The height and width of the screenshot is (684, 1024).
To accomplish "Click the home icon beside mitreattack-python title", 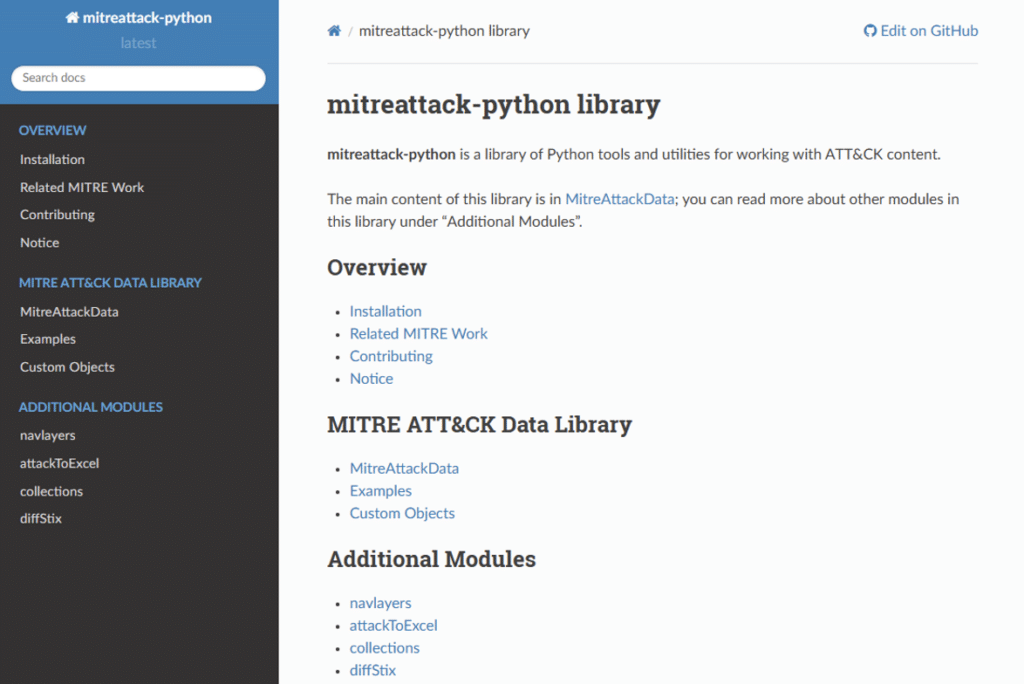I will tap(72, 18).
